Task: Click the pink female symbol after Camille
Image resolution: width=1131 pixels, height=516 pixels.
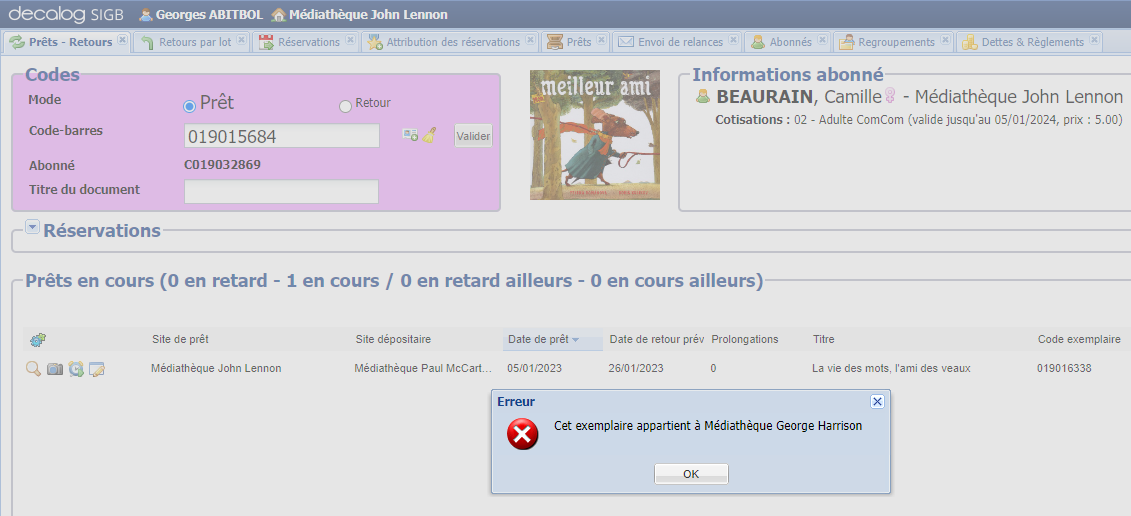Action: 890,96
